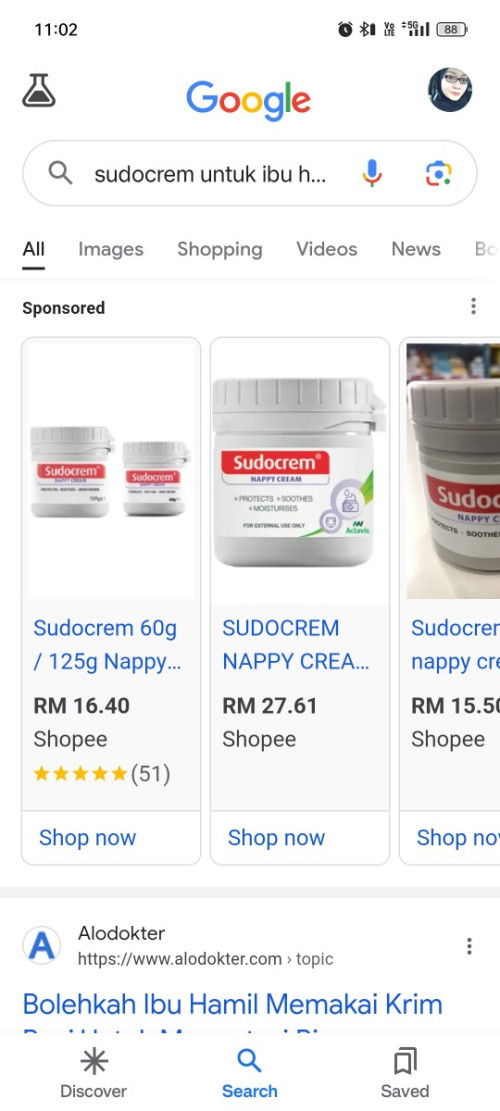The width and height of the screenshot is (500, 1111).
Task: Switch to the Shopping tab
Action: click(220, 249)
